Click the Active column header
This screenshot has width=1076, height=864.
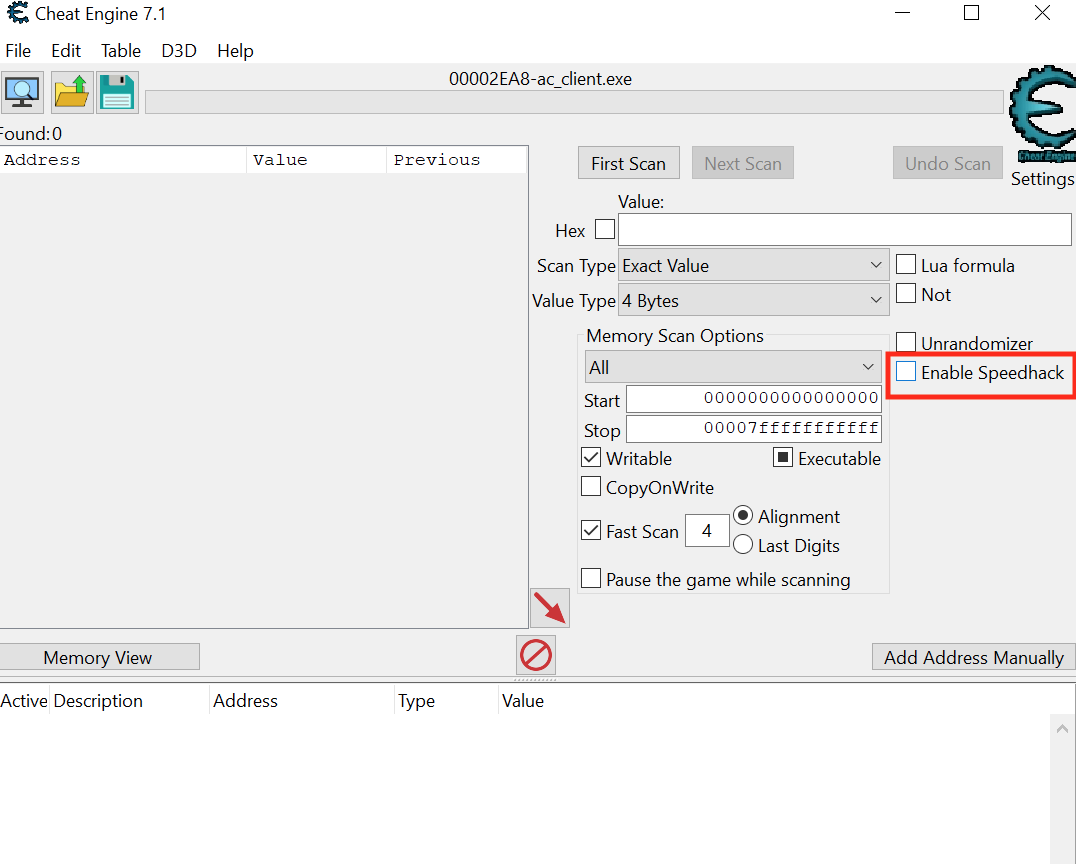coord(24,701)
